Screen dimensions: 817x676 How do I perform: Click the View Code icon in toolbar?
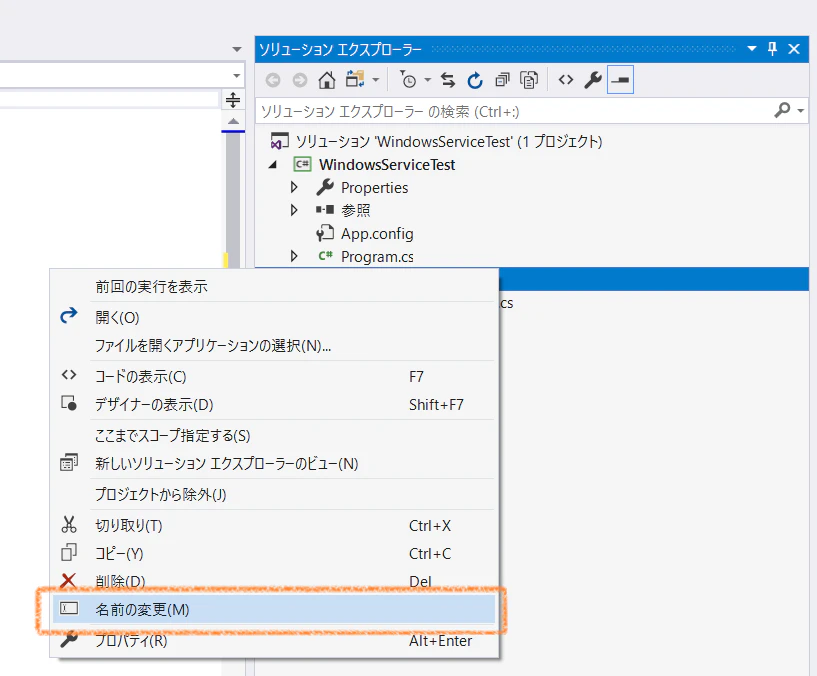tap(566, 80)
